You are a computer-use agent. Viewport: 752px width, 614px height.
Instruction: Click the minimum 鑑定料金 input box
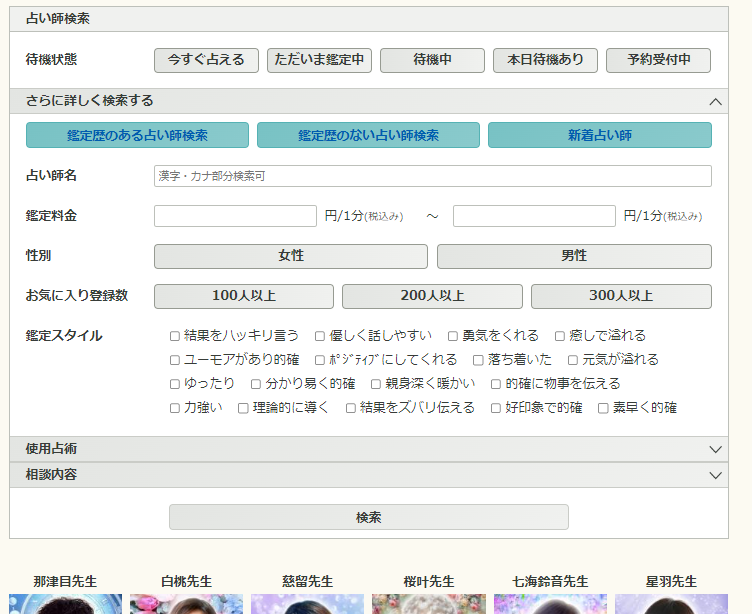click(235, 216)
